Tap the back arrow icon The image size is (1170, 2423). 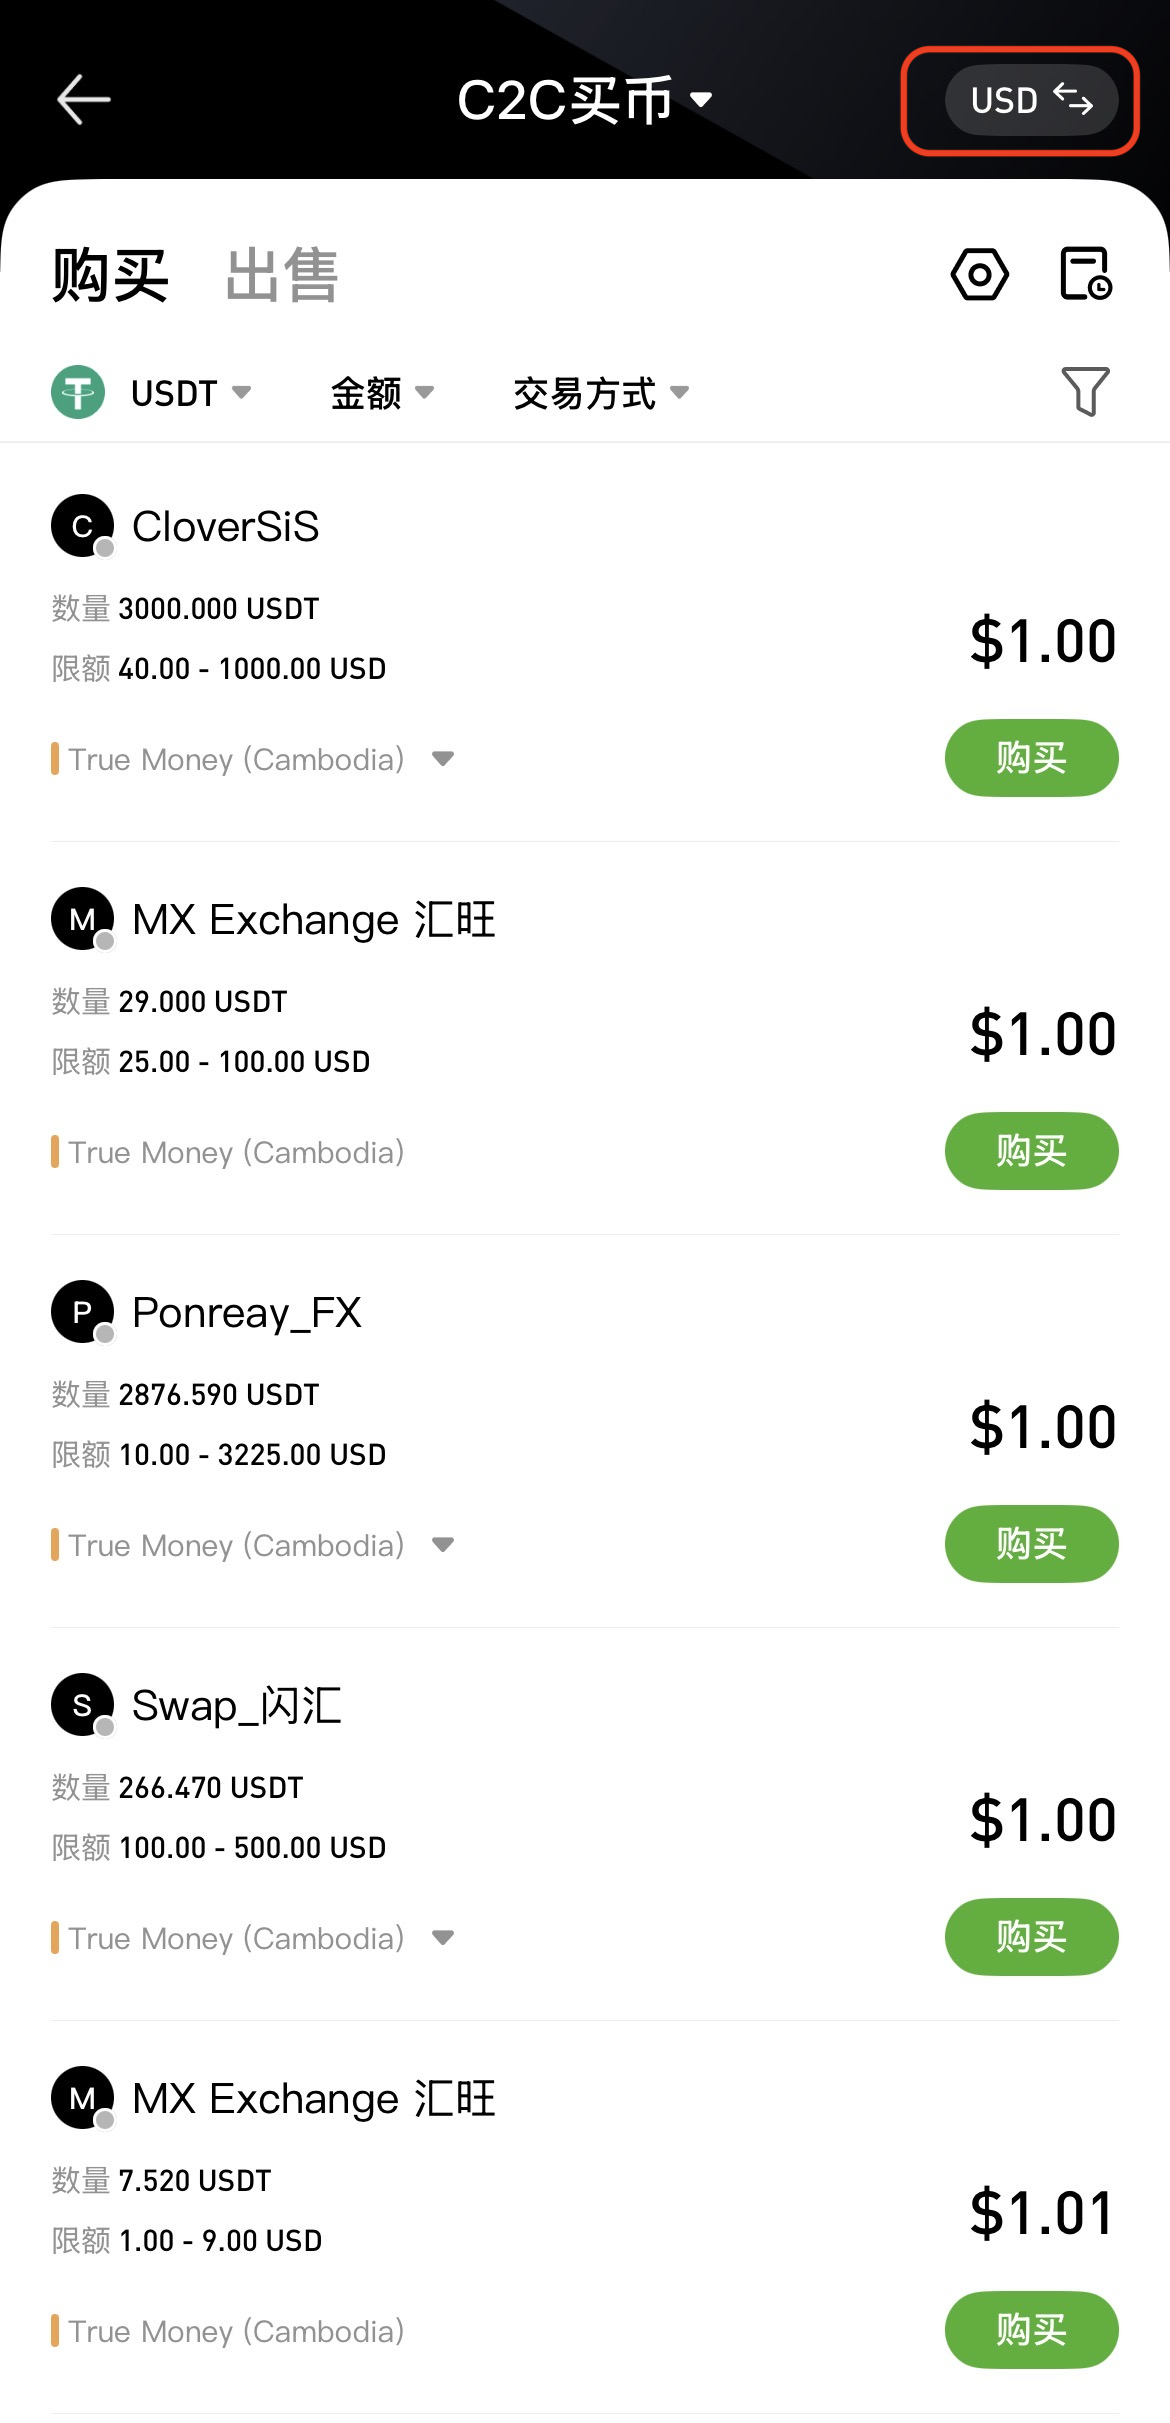click(83, 100)
